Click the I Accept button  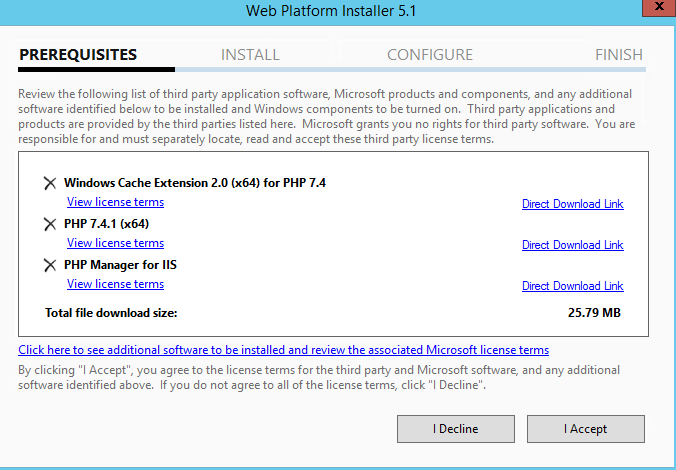pos(585,429)
